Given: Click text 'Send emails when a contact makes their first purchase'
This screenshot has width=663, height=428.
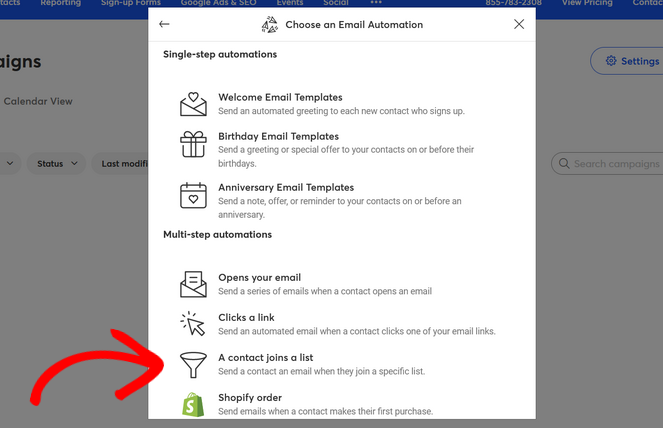Looking at the screenshot, I should 326,412.
